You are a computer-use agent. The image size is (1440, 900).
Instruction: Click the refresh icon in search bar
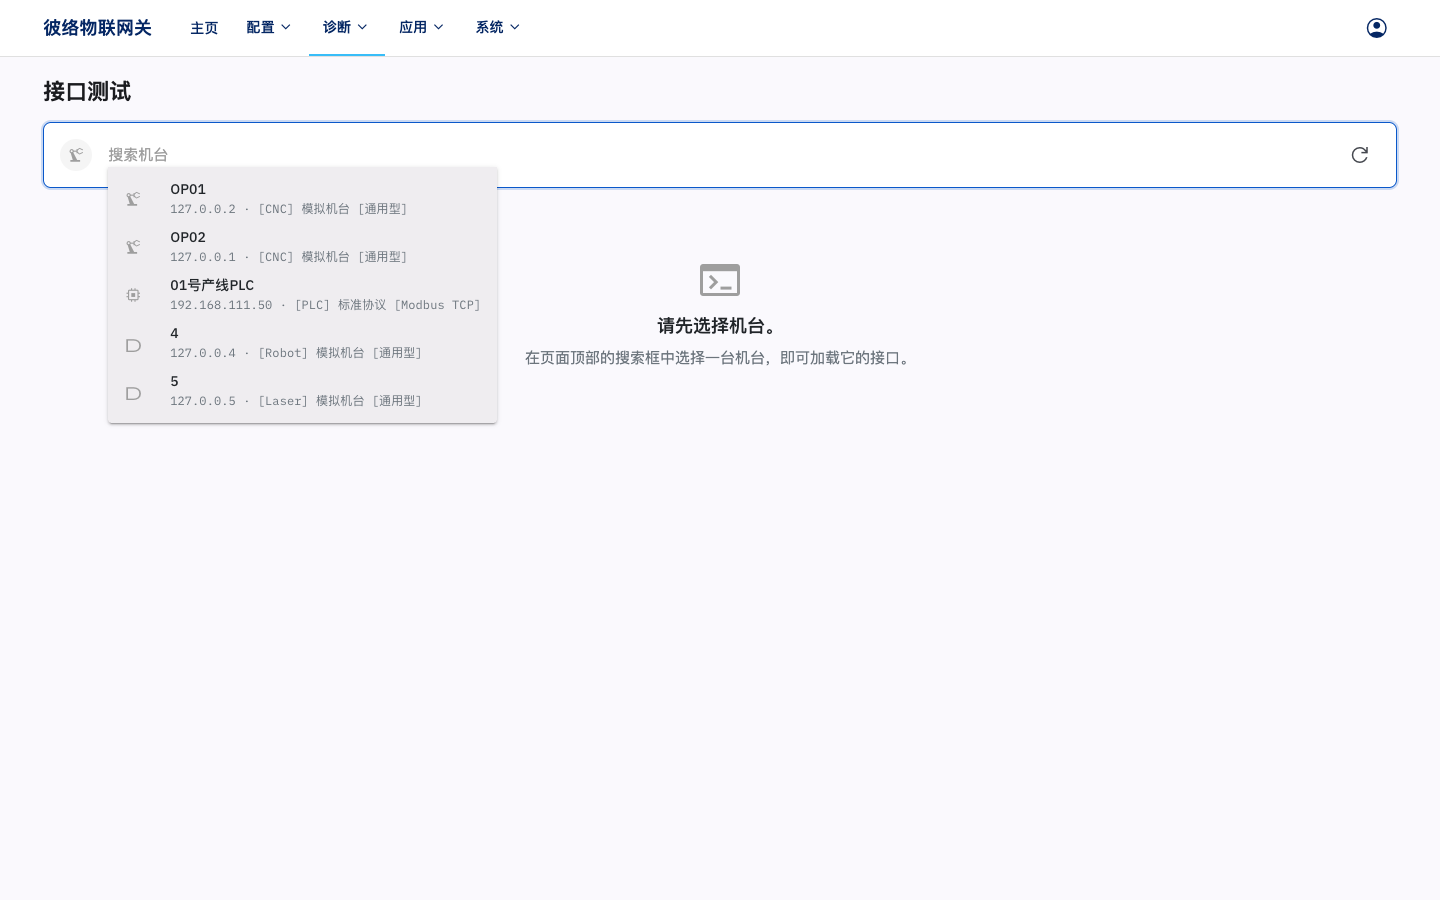(1359, 155)
